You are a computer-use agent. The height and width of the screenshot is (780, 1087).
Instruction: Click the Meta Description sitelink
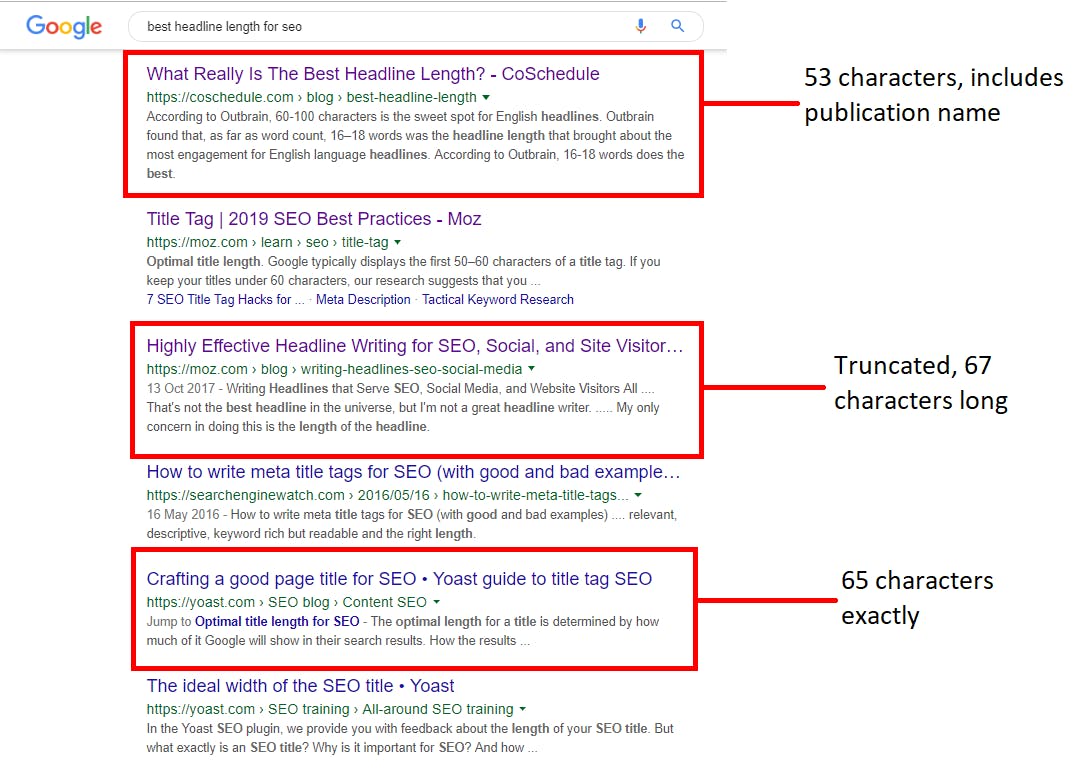(x=363, y=299)
